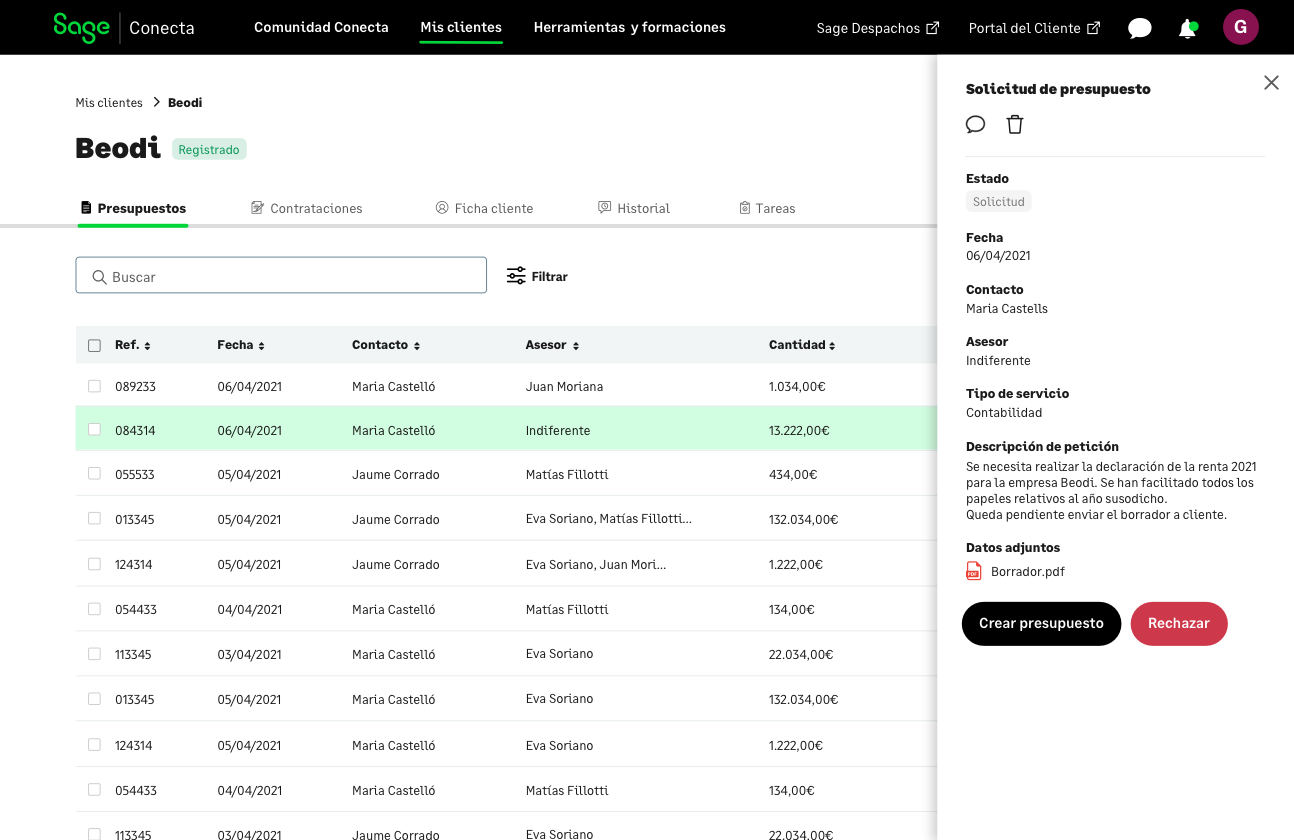The height and width of the screenshot is (840, 1294).
Task: Click the comment icon in request panel
Action: pyautogui.click(x=975, y=124)
